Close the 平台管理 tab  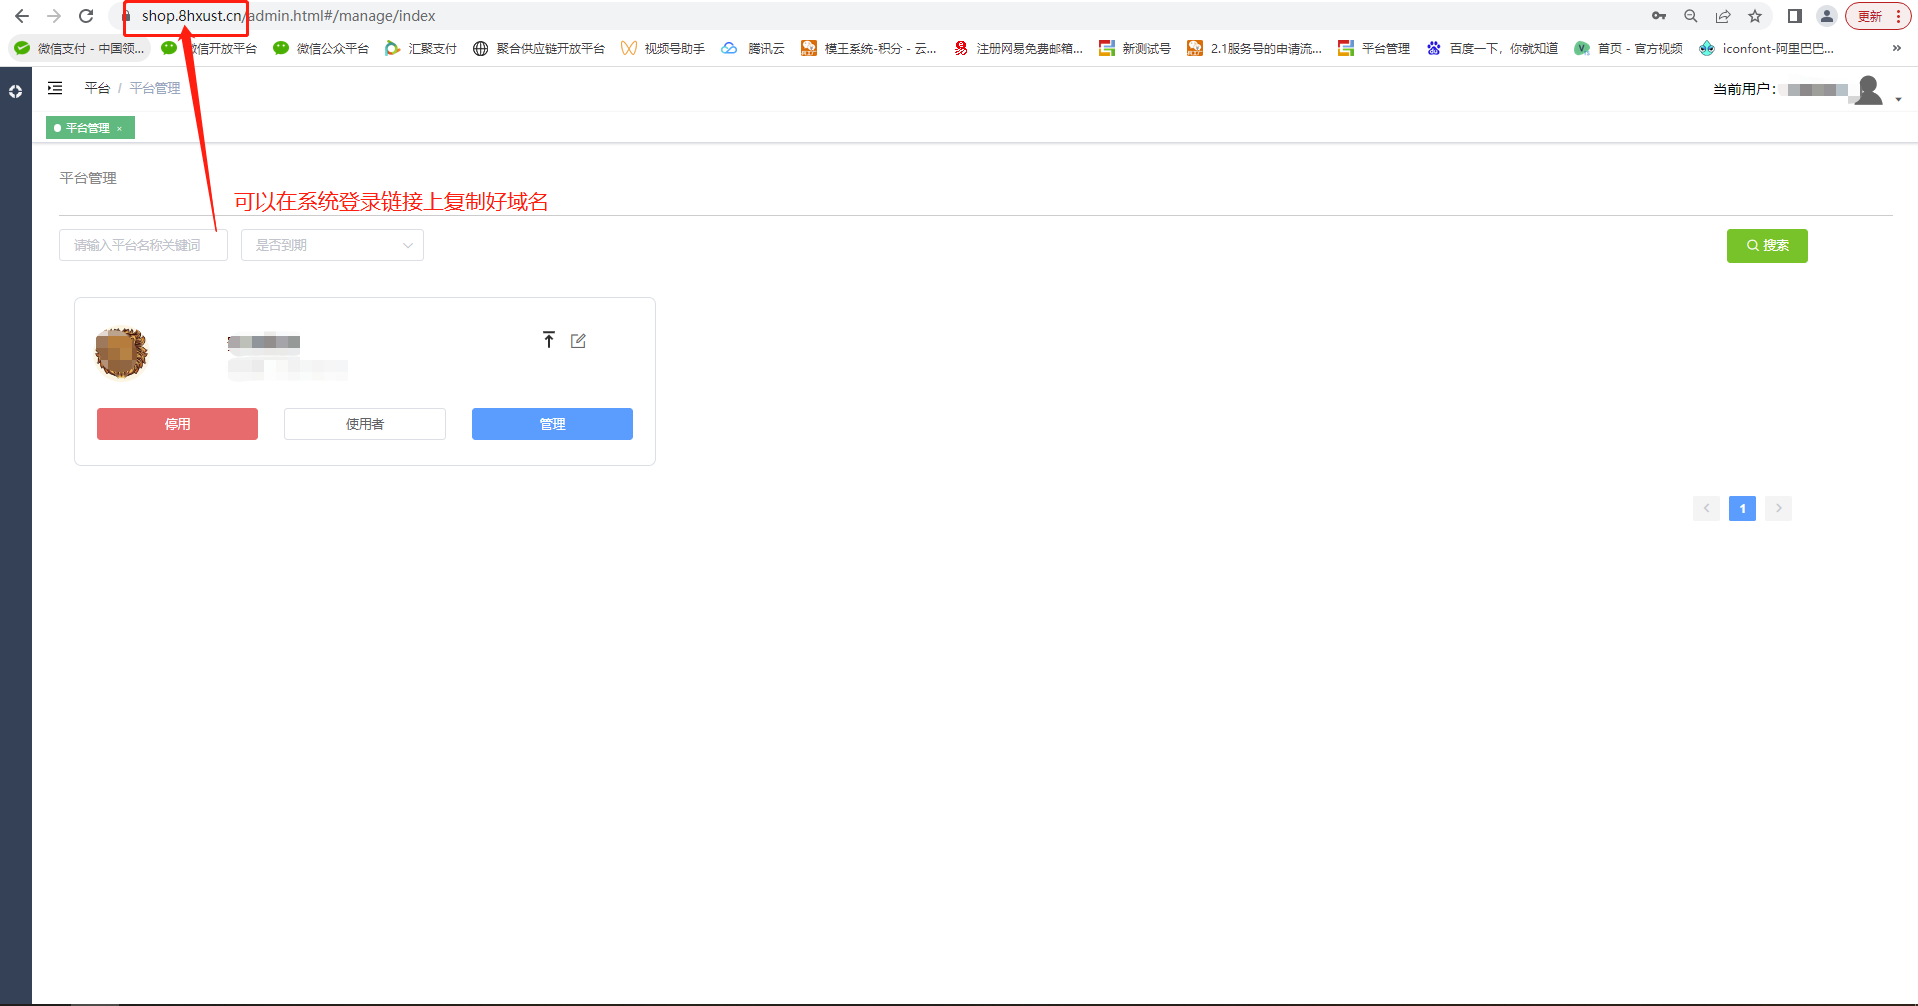pyautogui.click(x=119, y=129)
